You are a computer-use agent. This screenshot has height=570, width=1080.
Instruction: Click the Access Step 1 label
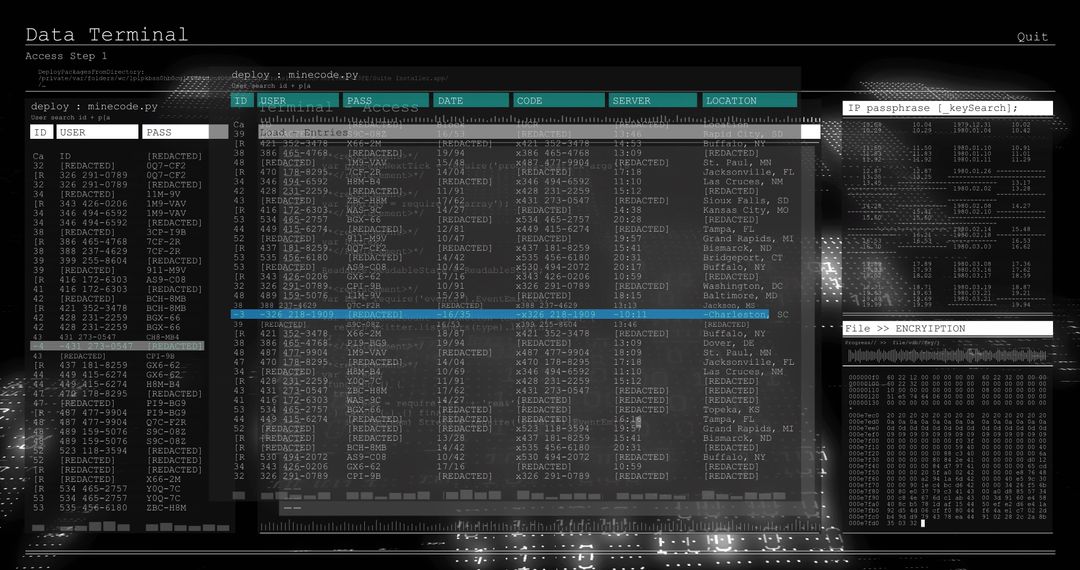(x=66, y=56)
